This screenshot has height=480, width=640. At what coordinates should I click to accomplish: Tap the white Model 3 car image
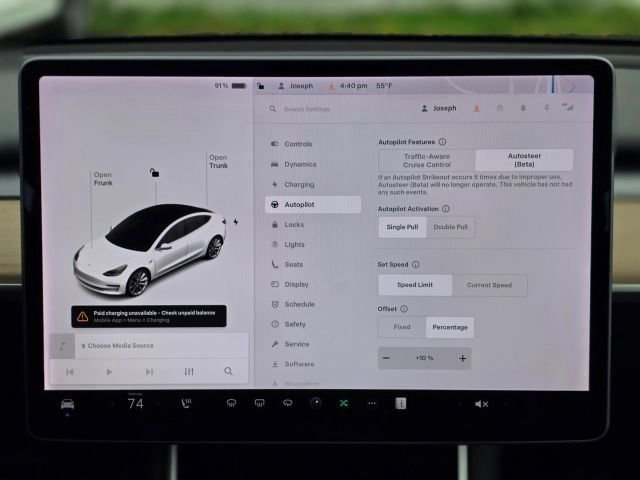pyautogui.click(x=149, y=249)
